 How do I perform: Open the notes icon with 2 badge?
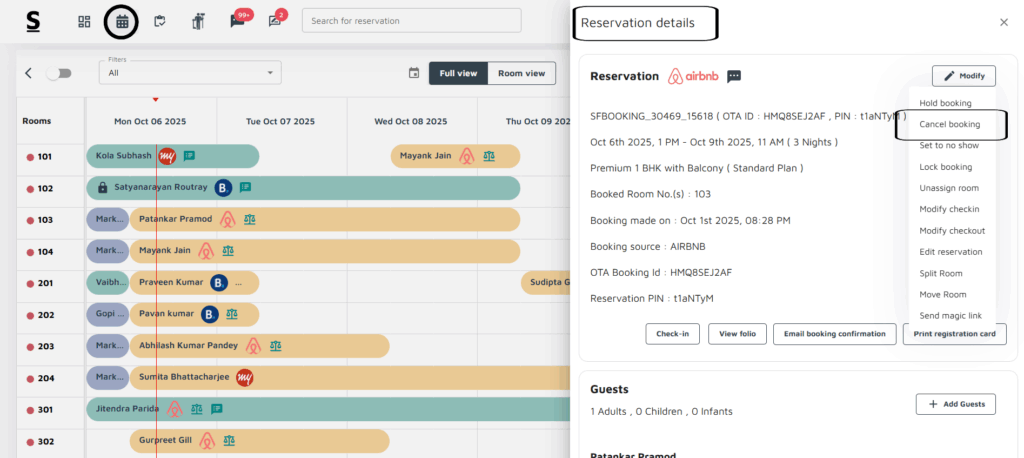click(275, 21)
